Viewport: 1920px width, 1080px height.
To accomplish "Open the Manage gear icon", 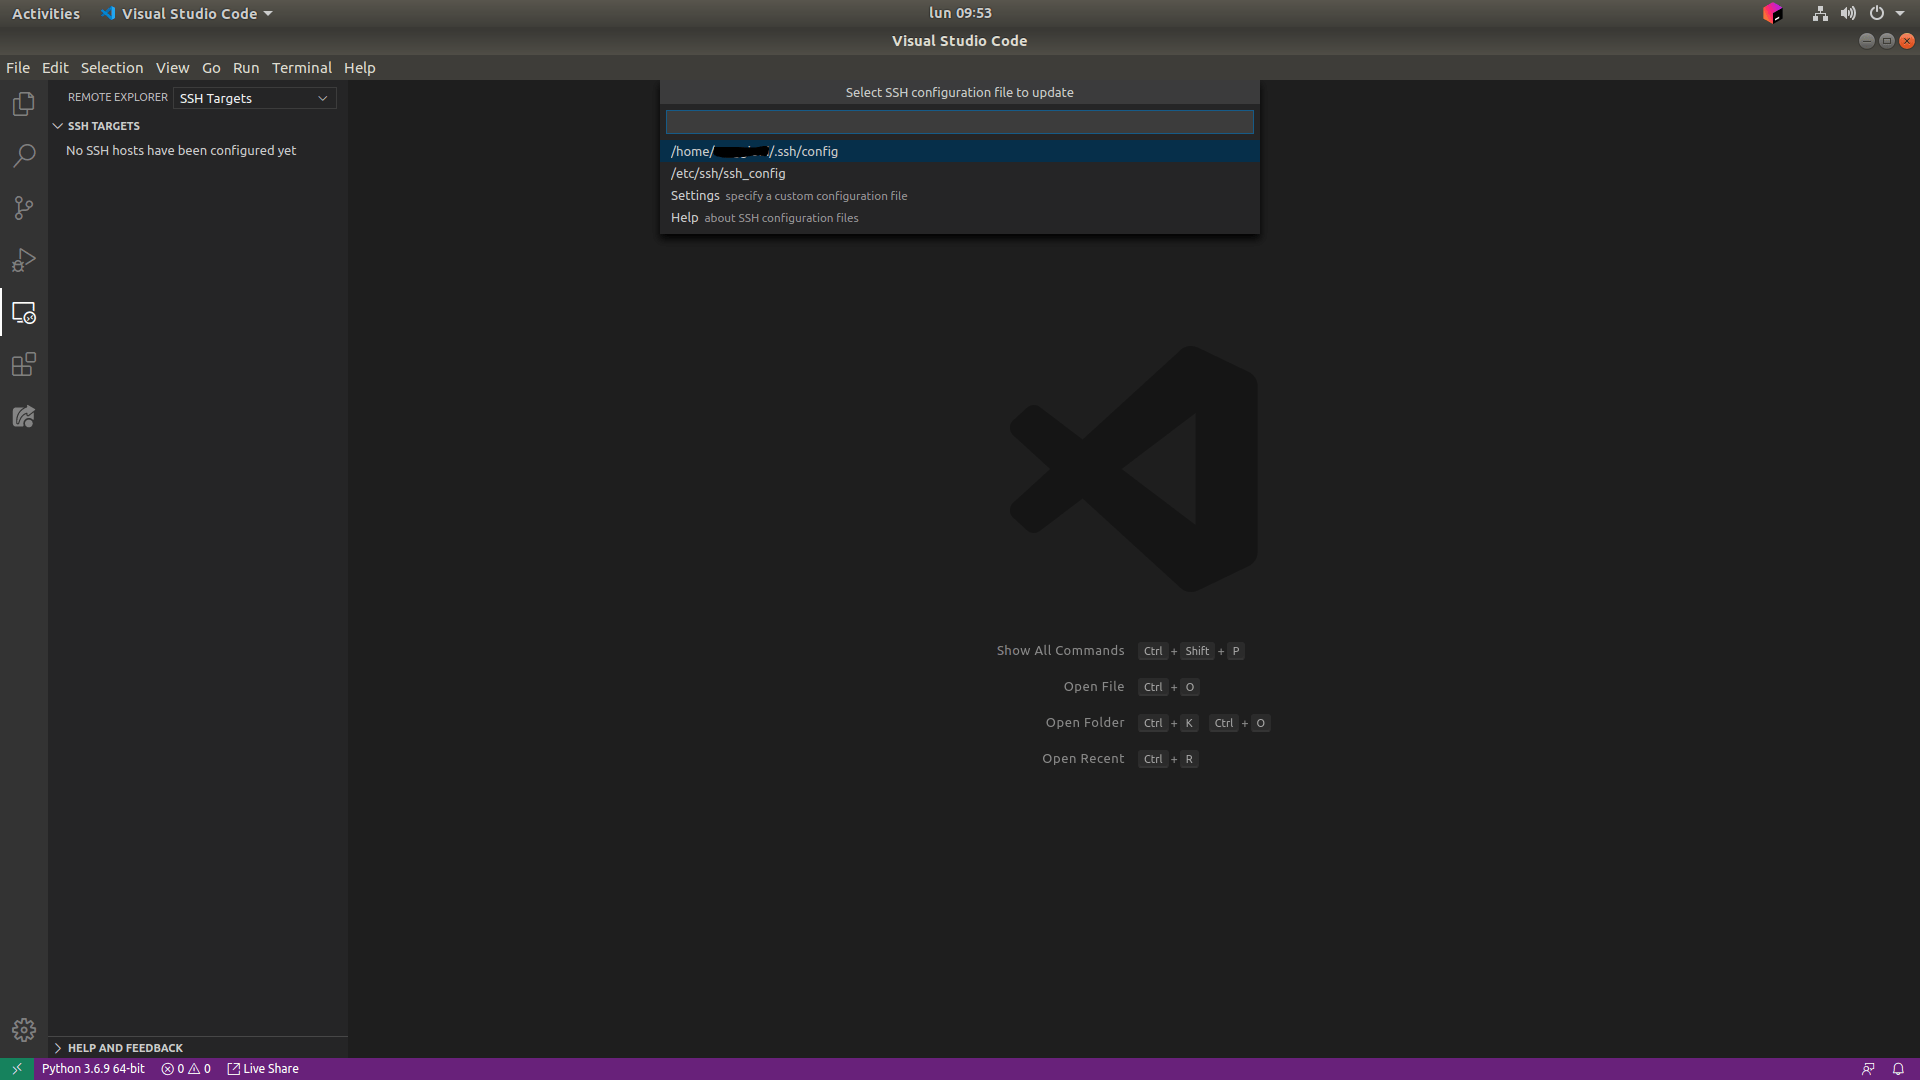I will [24, 1029].
